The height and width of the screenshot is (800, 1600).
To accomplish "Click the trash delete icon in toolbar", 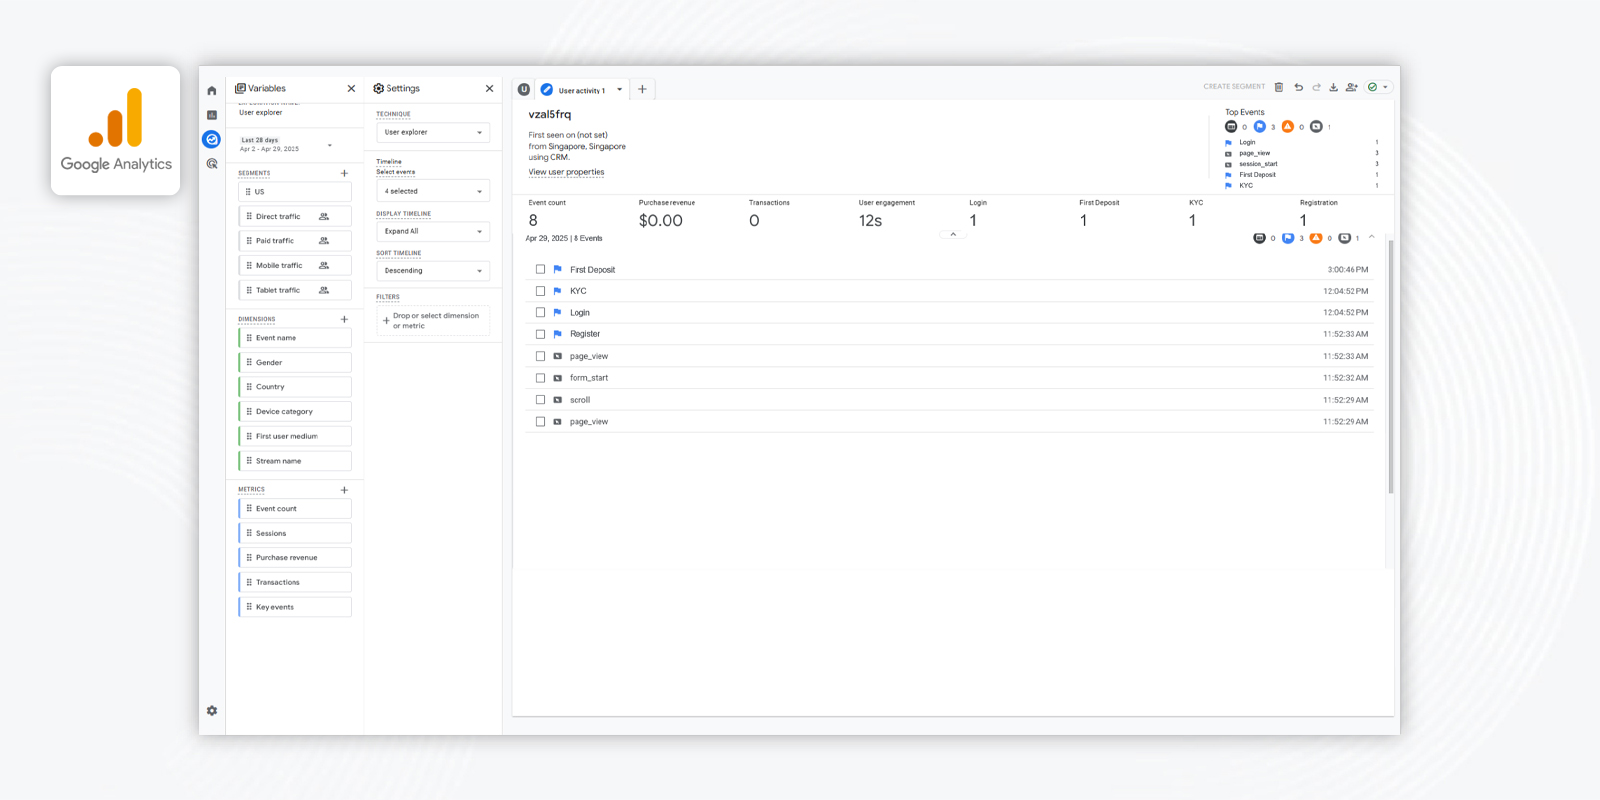I will (x=1279, y=87).
